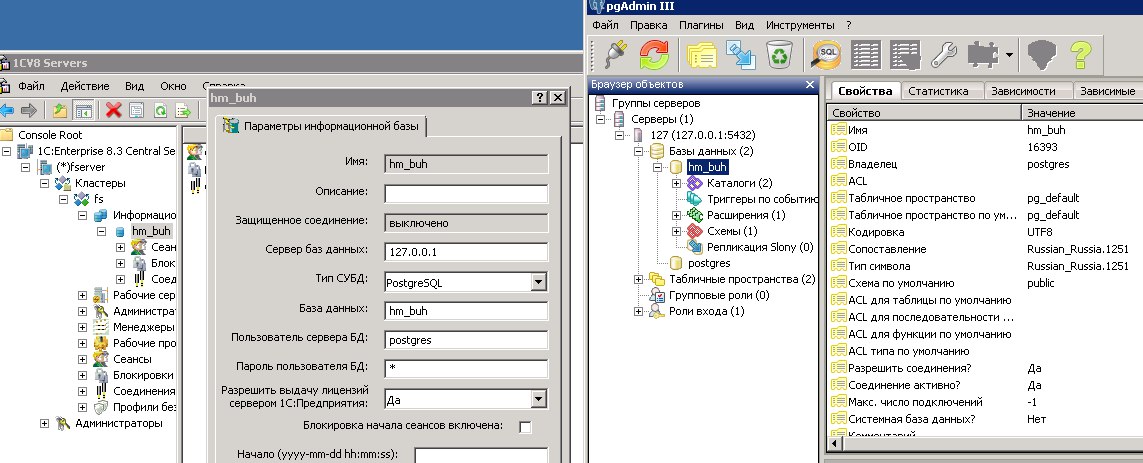Open the Плагины menu in pgAdmin
This screenshot has width=1143, height=463.
(x=701, y=25)
